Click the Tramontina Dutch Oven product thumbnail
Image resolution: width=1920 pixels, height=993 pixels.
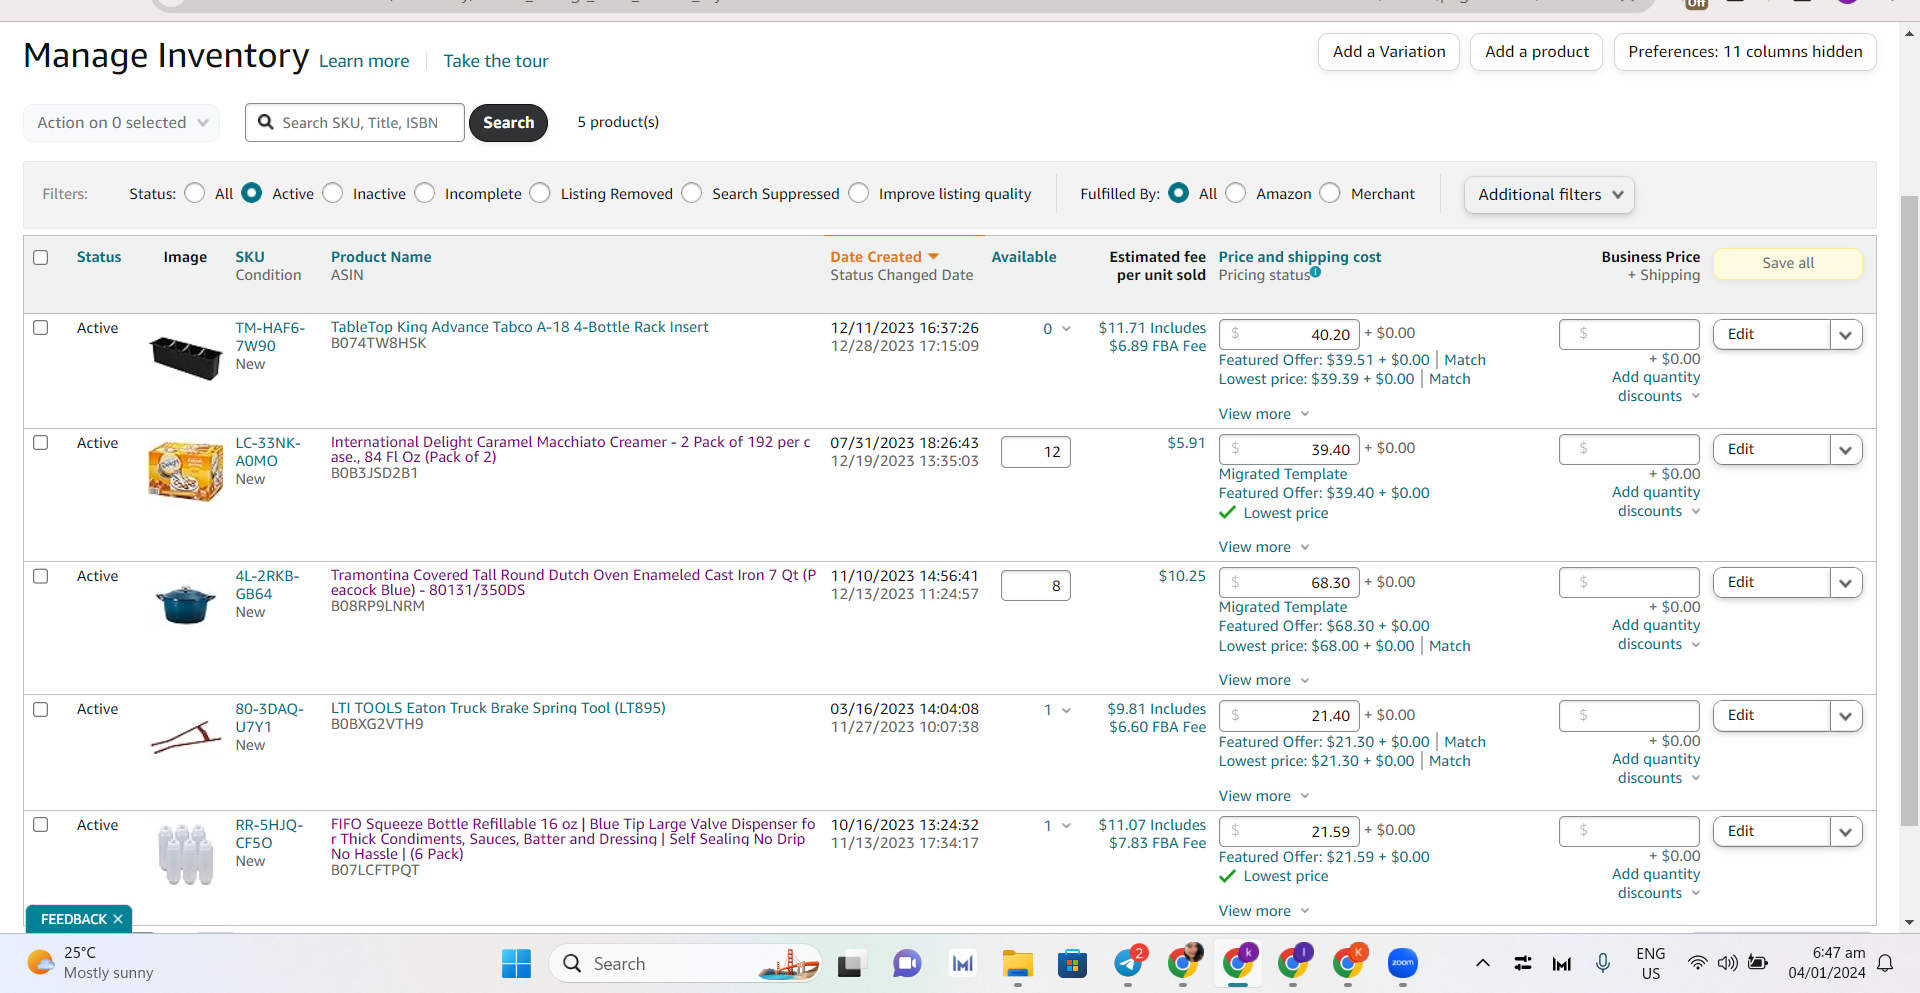point(186,604)
